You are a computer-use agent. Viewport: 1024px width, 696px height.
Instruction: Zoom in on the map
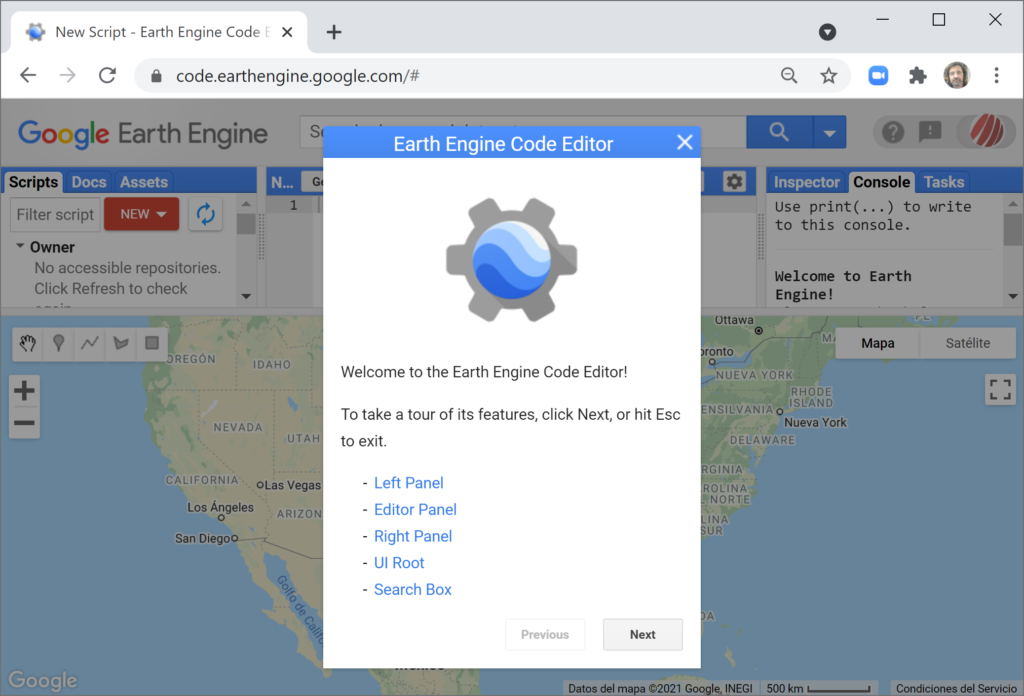(x=24, y=390)
